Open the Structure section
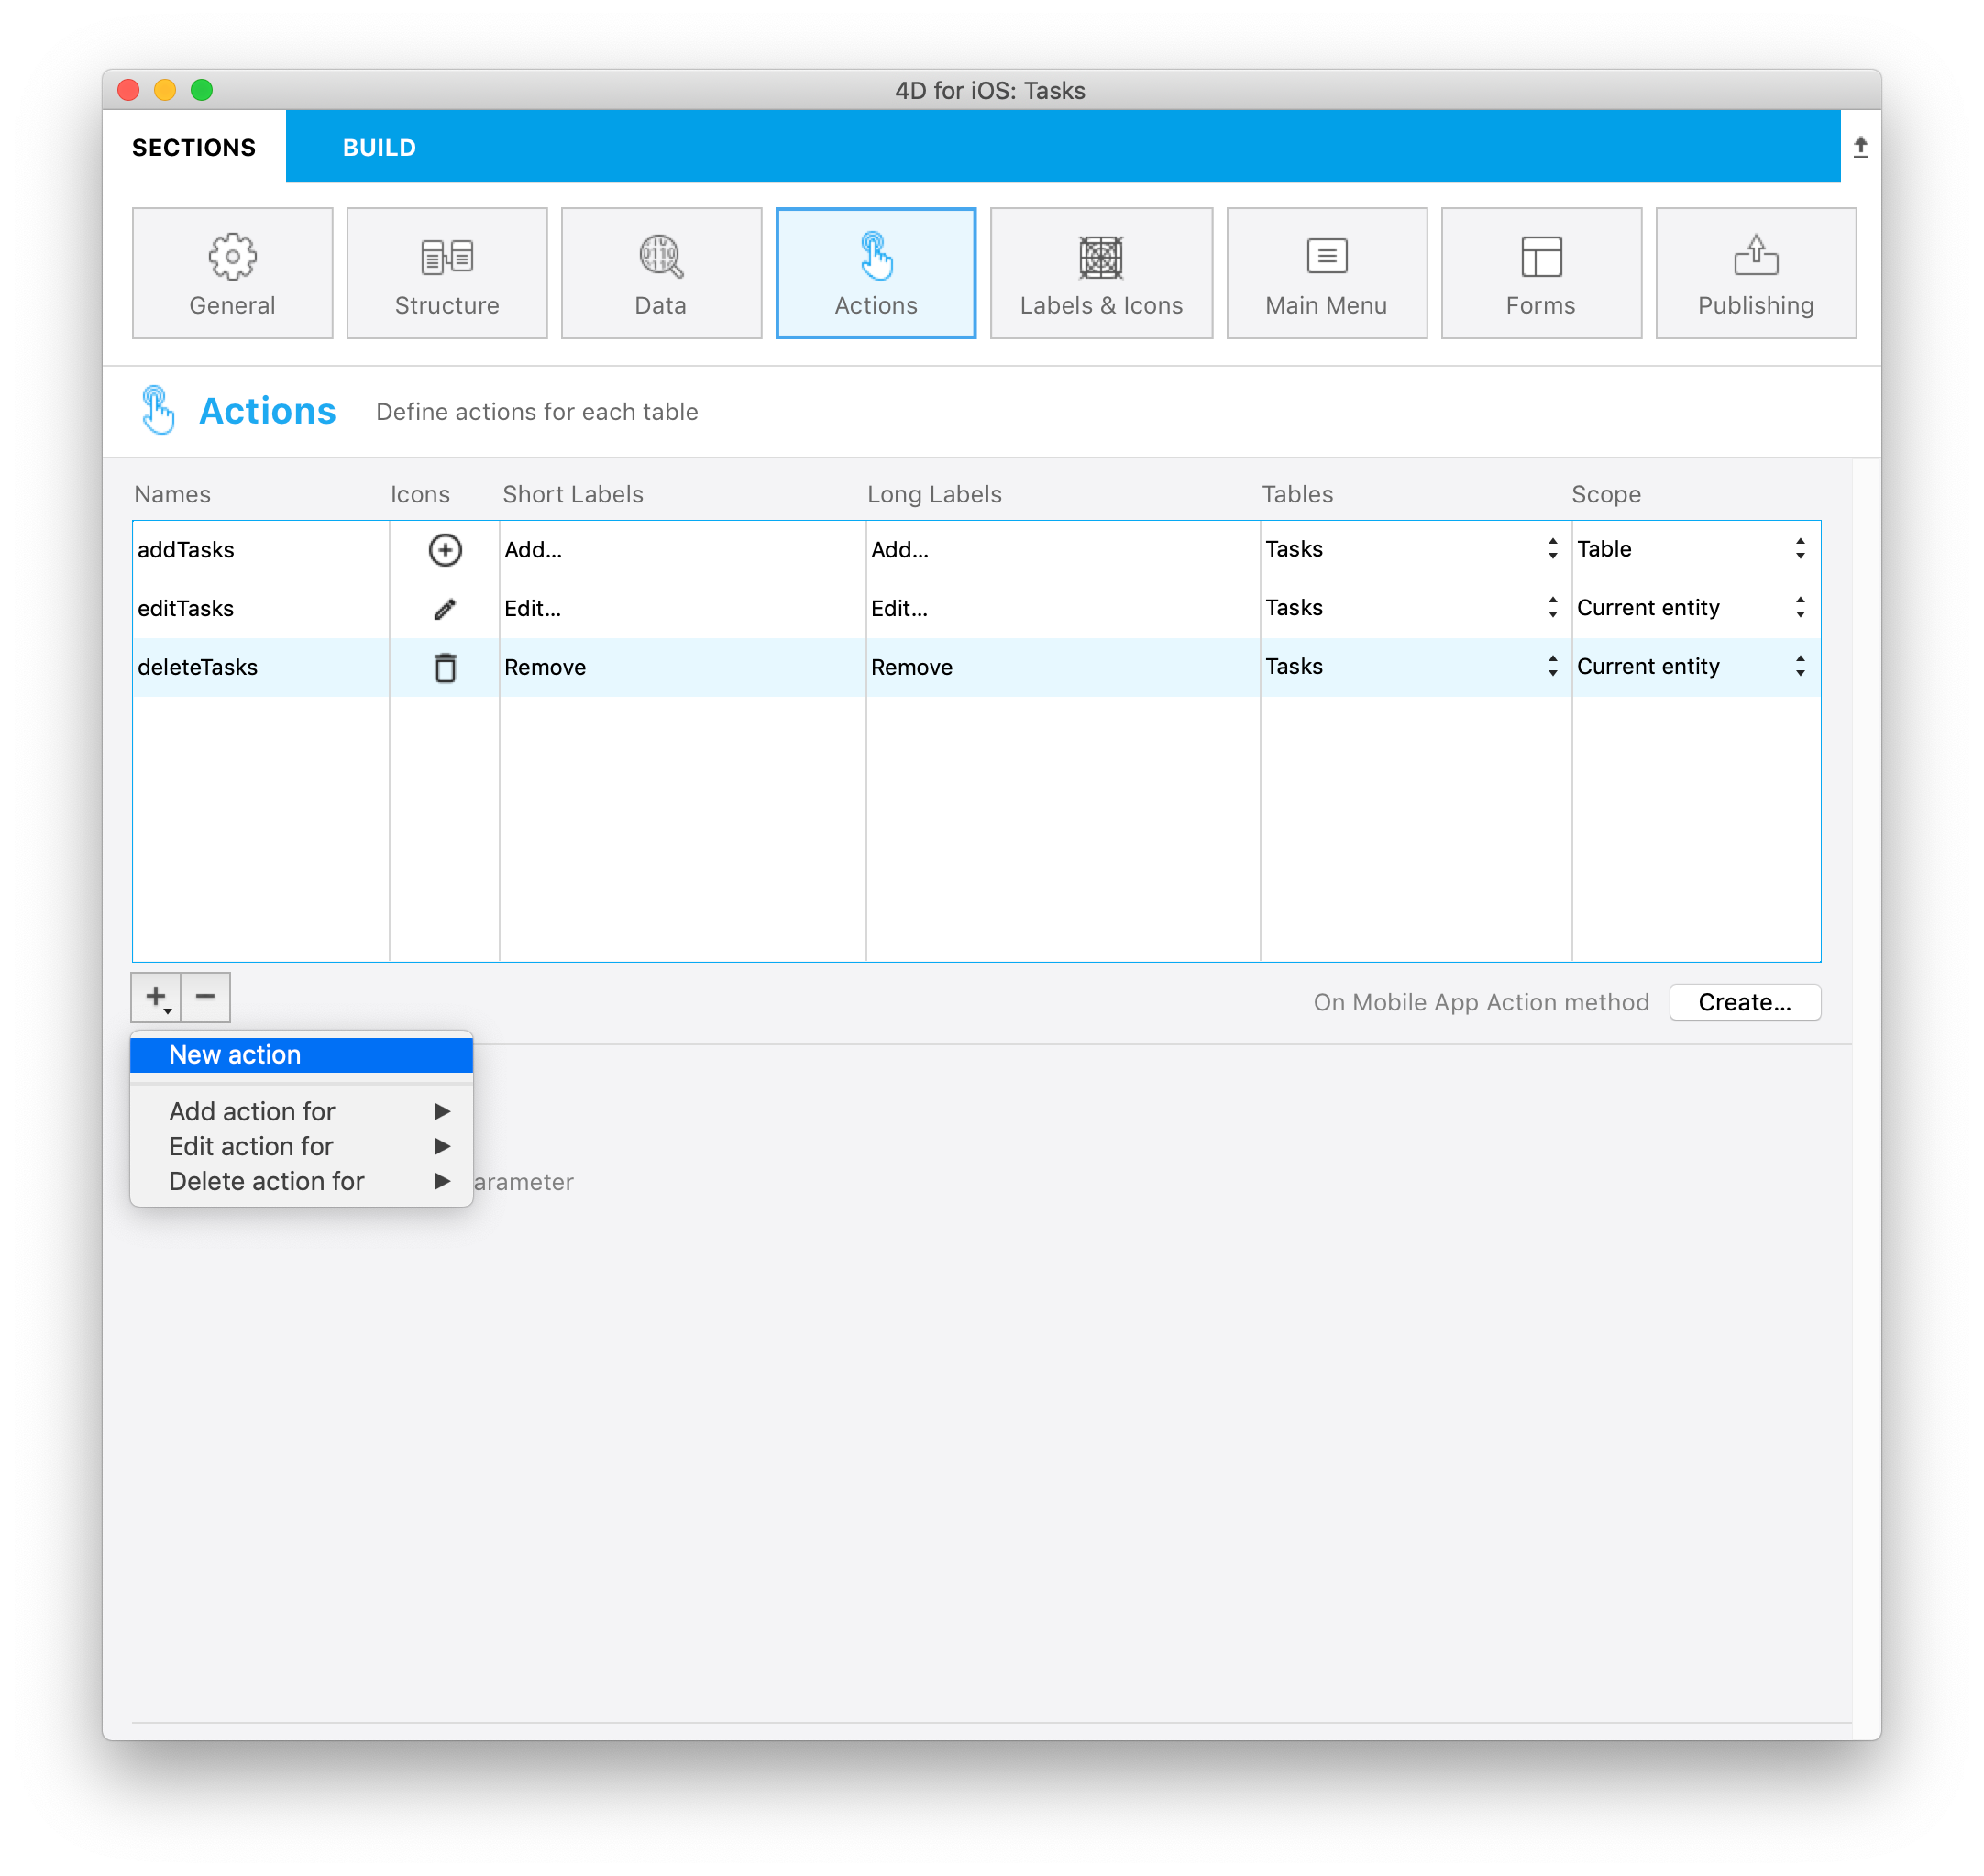 pyautogui.click(x=447, y=273)
